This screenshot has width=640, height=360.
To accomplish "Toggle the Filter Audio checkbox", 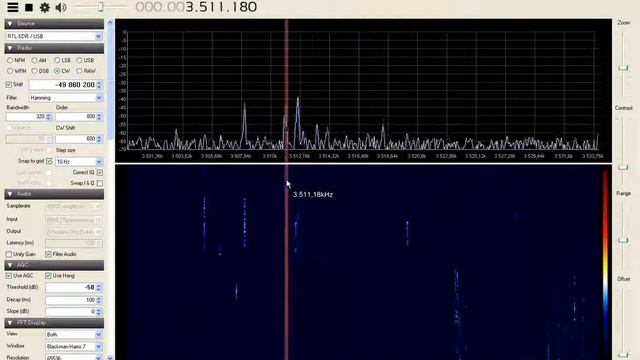I will (x=48, y=254).
